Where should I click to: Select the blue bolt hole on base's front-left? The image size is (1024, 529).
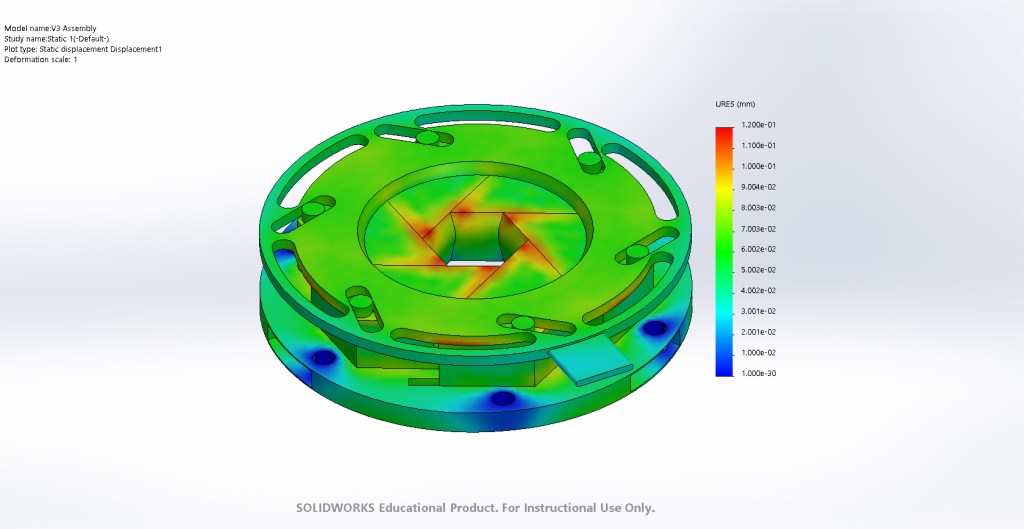[x=324, y=357]
